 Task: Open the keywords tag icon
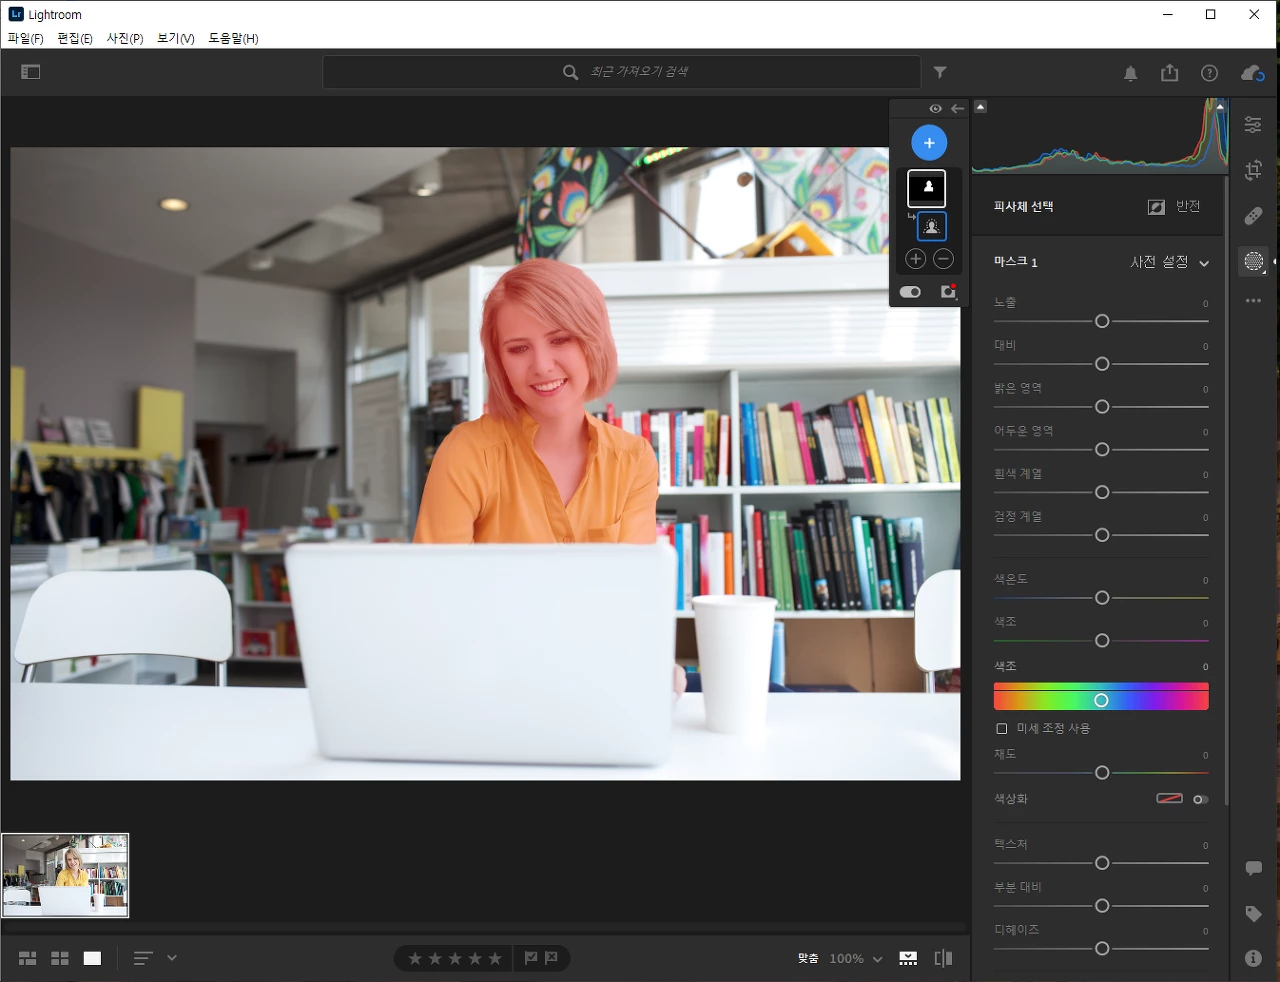(1253, 913)
